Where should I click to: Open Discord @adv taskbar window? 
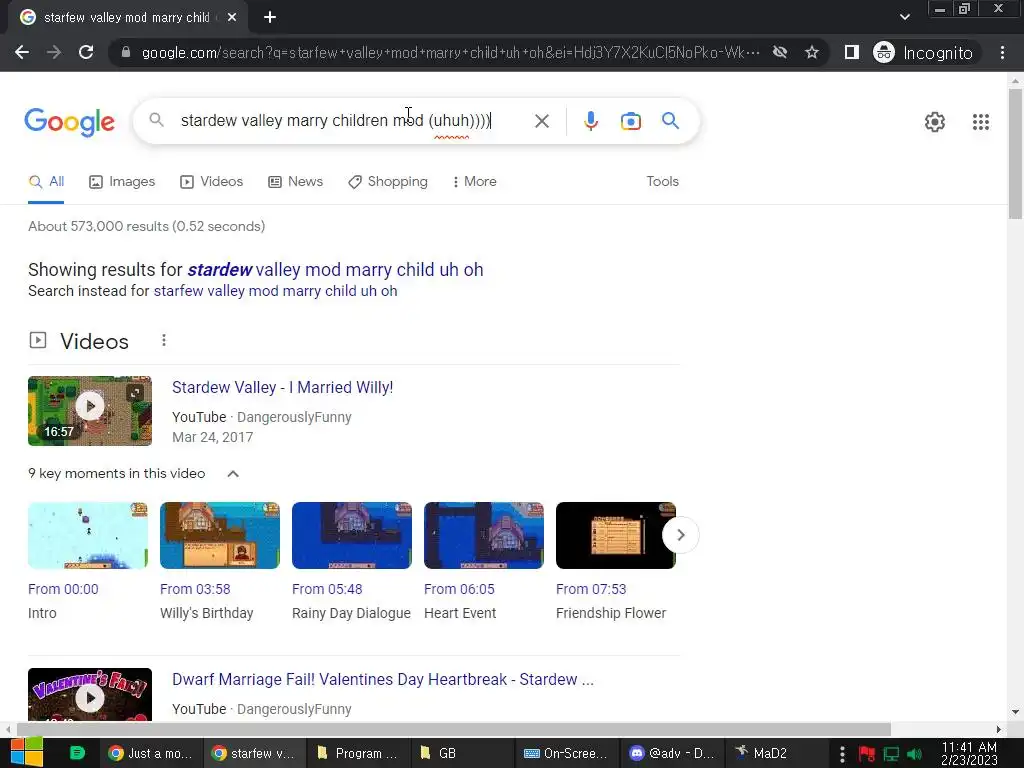(x=671, y=754)
